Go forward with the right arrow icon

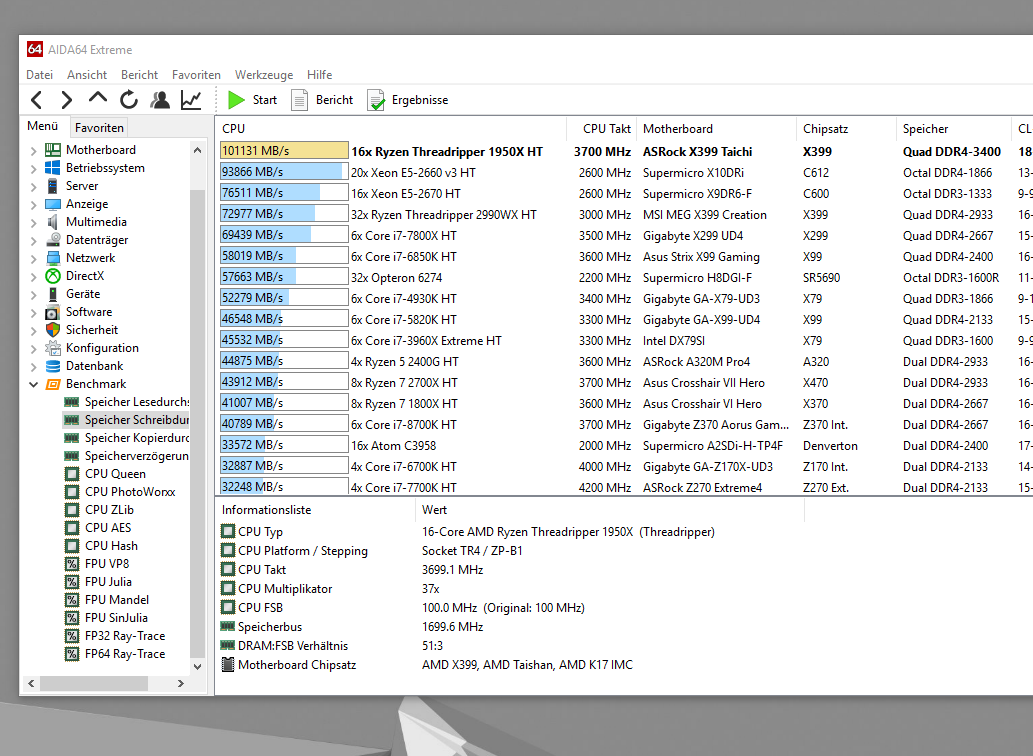coord(67,100)
